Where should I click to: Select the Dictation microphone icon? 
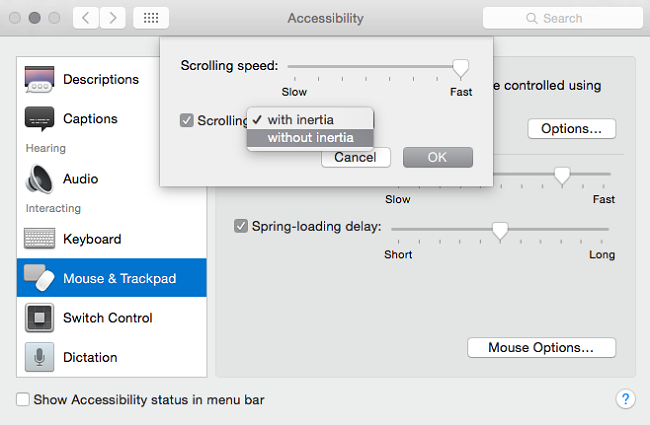click(39, 357)
